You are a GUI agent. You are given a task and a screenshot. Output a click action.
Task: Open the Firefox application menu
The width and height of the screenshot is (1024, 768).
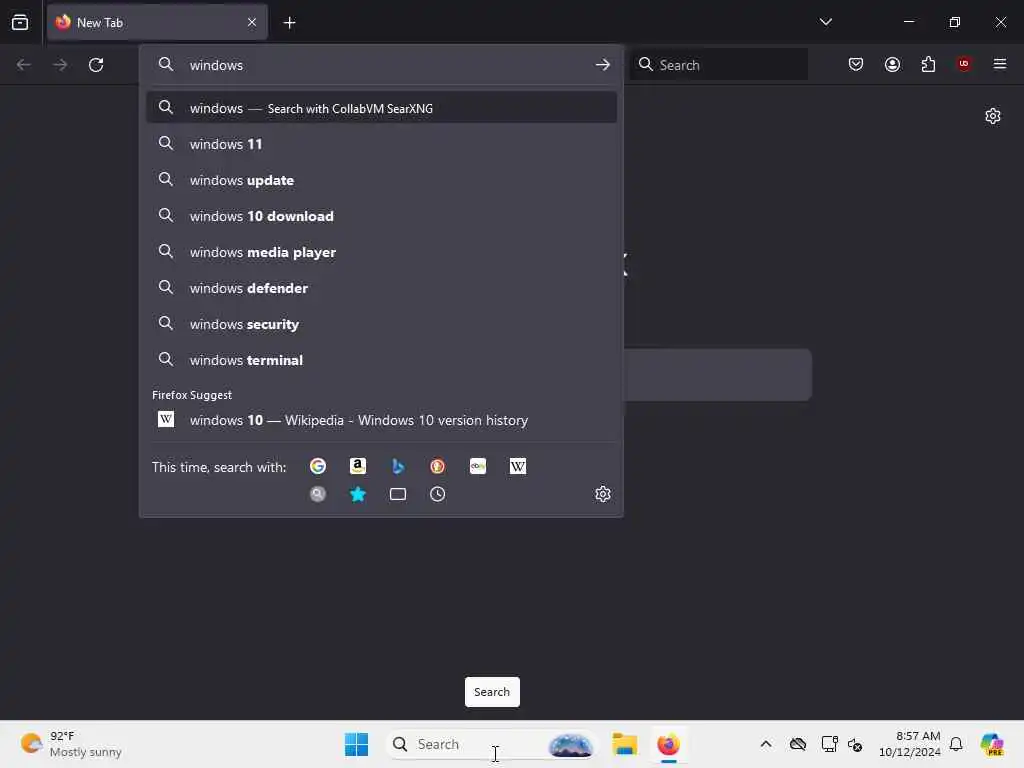click(1000, 64)
